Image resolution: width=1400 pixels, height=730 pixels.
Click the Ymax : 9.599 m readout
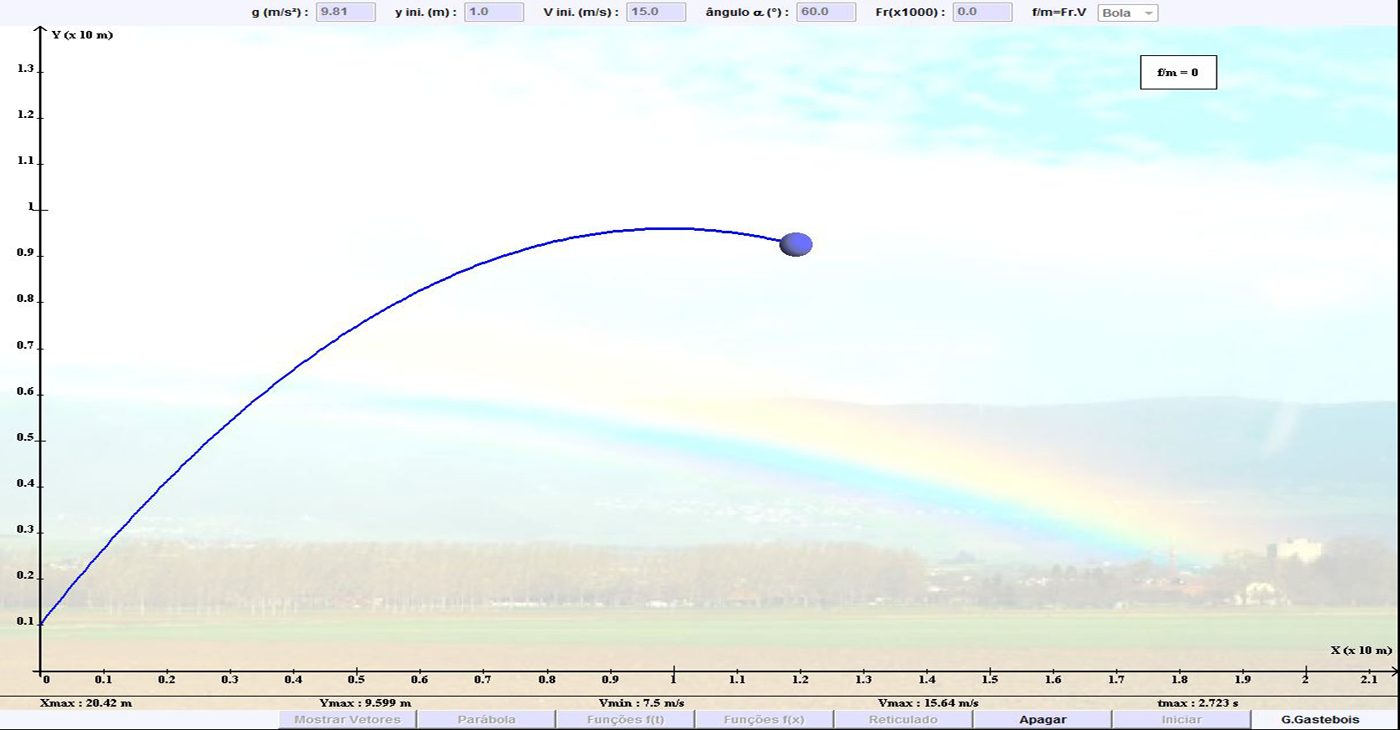tap(365, 703)
